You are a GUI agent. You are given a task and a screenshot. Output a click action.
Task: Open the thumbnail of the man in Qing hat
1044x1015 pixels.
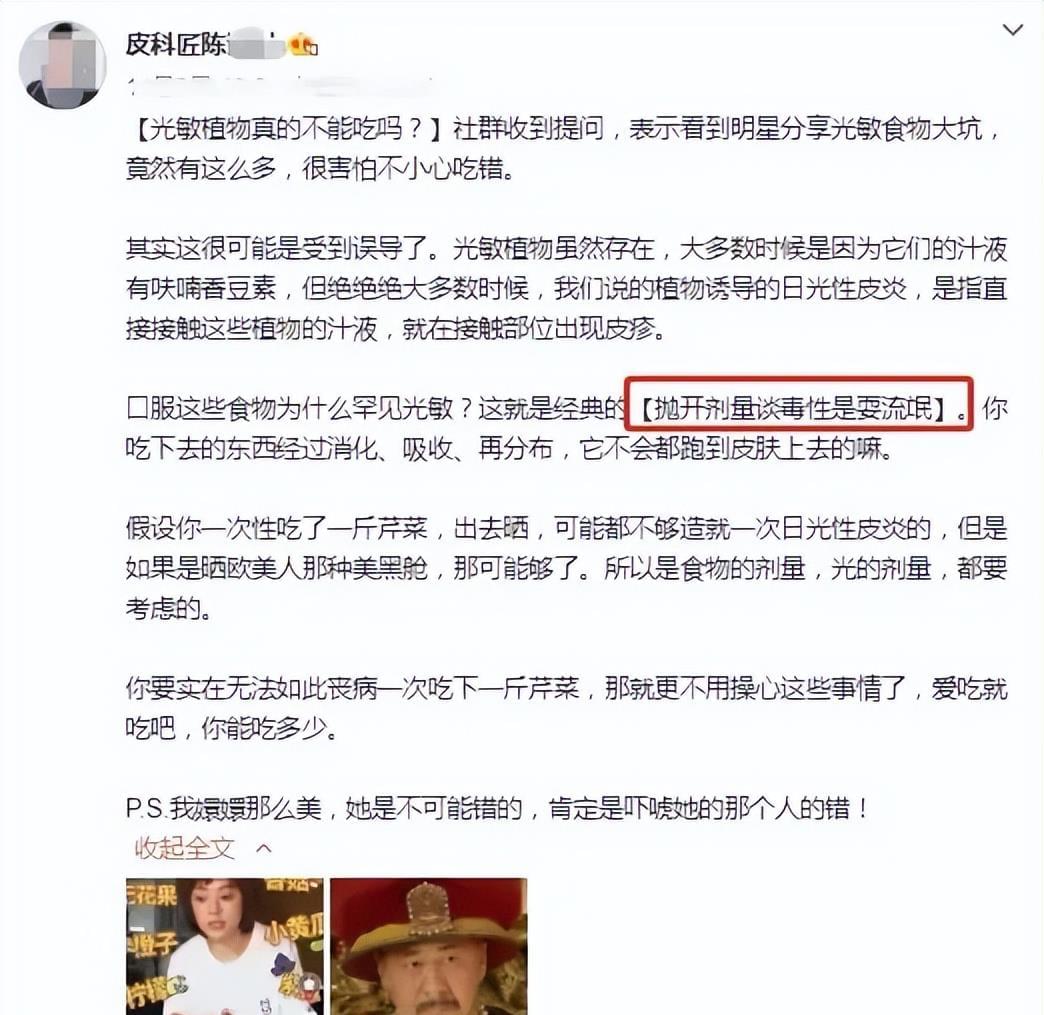pyautogui.click(x=429, y=946)
